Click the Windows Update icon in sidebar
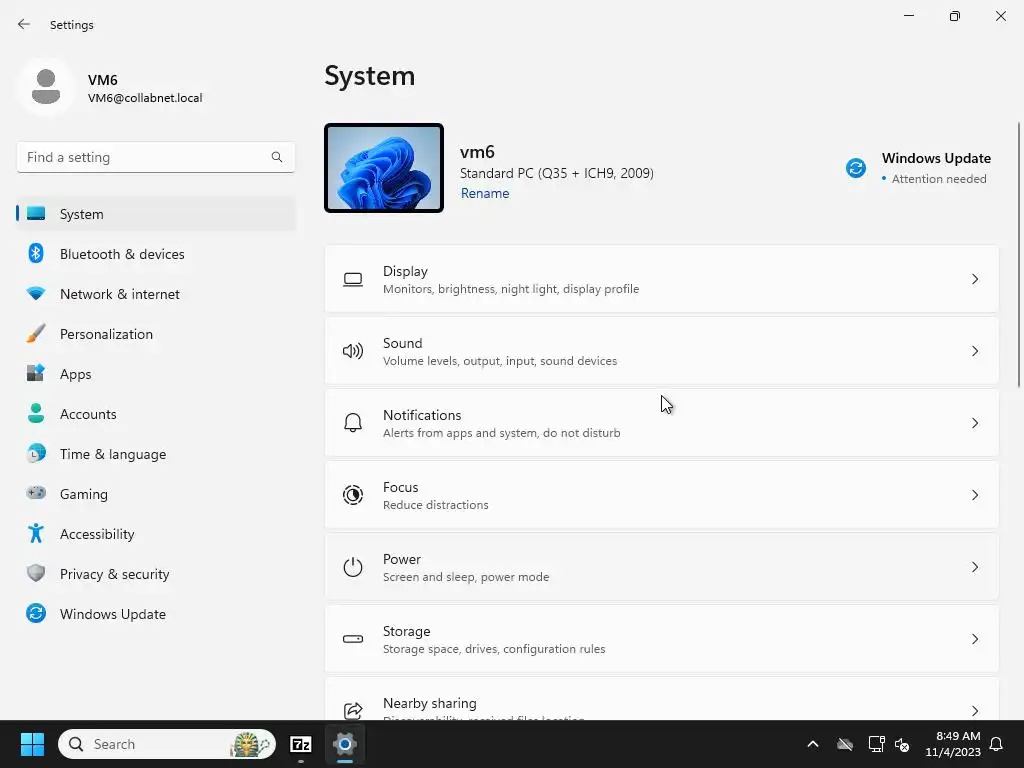 tap(36, 613)
